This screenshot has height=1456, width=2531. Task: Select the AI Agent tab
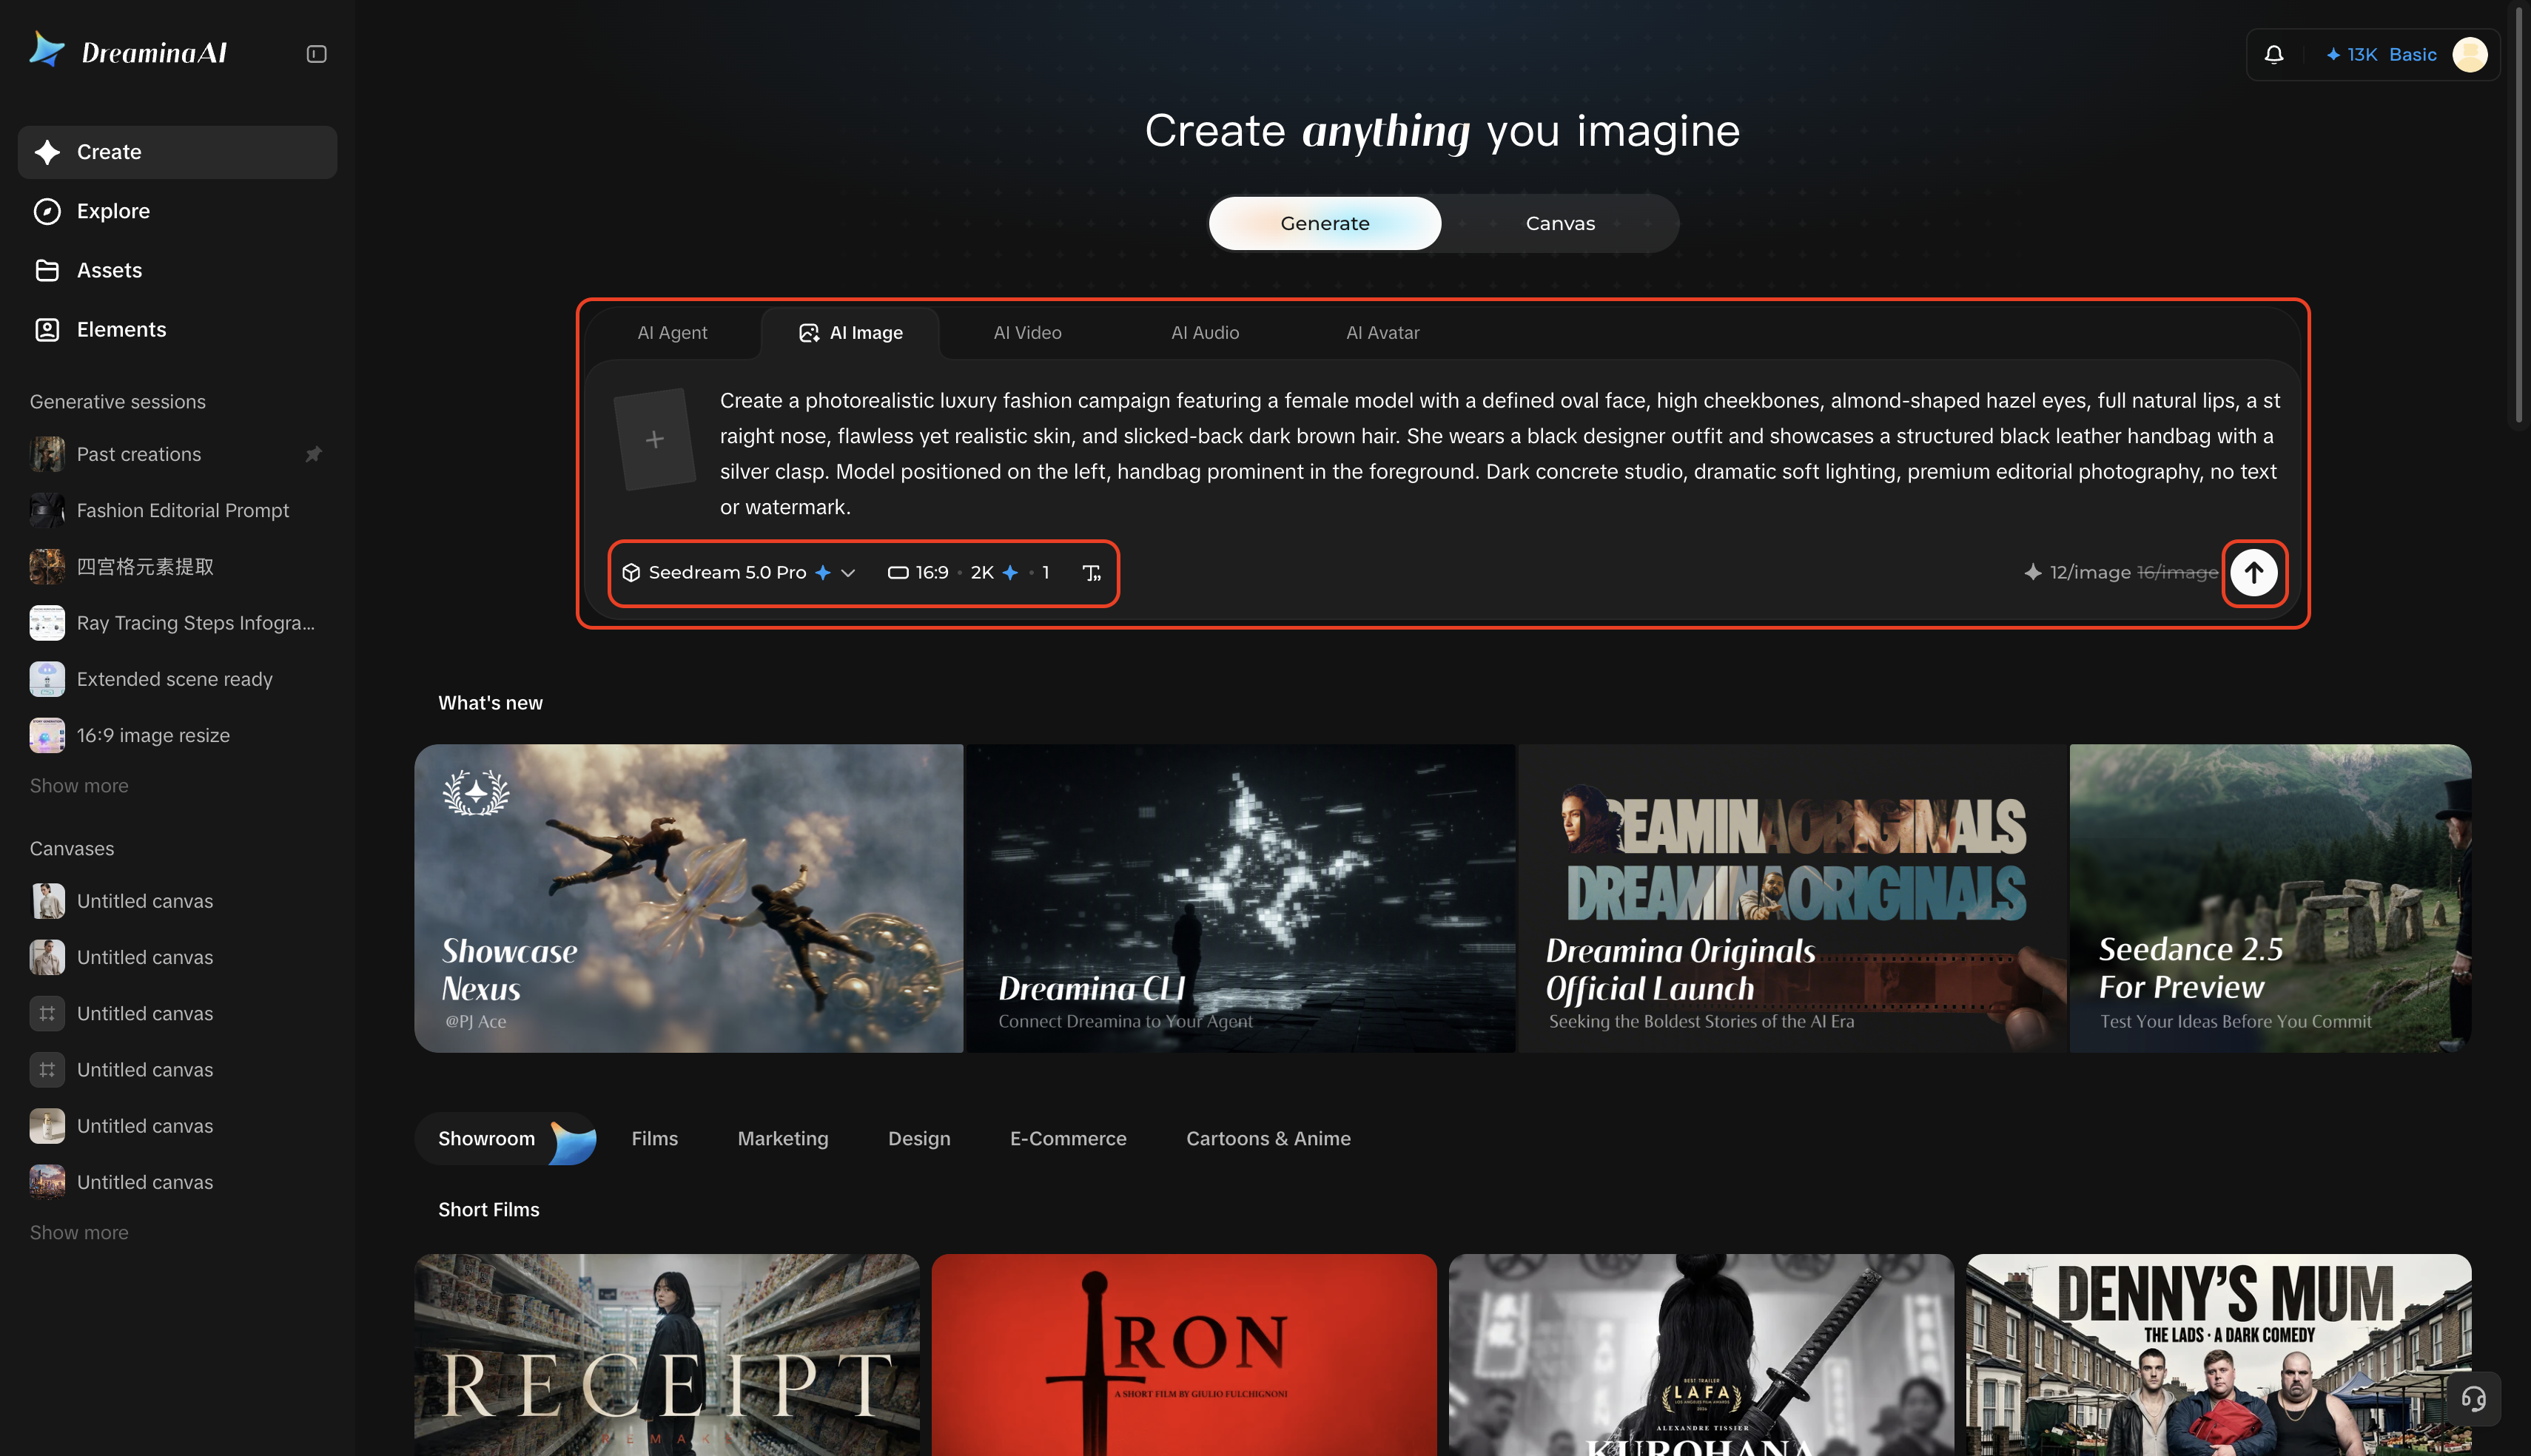[x=672, y=333]
